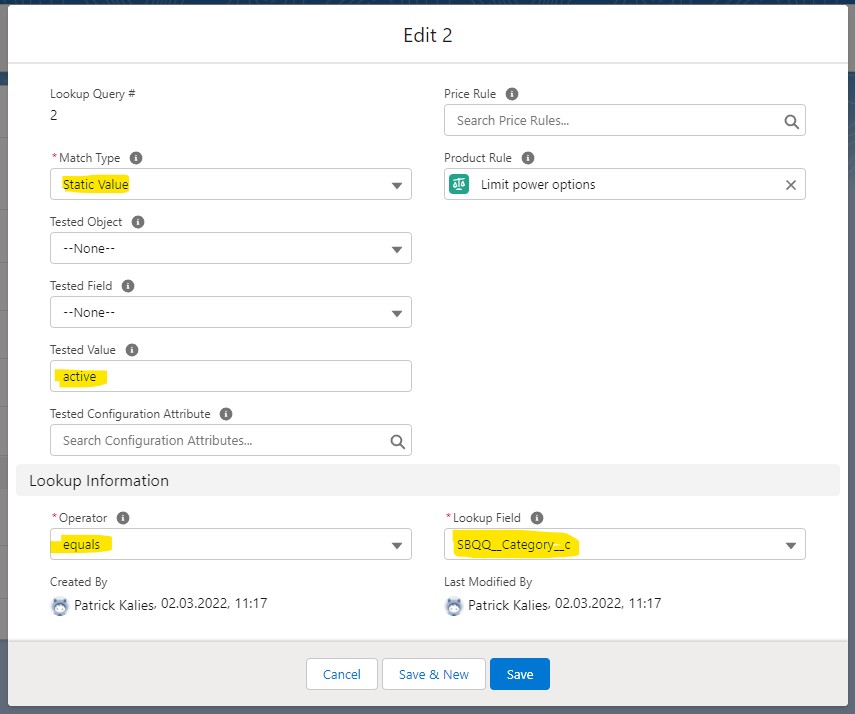Click the info icon beside Operator
The image size is (855, 714).
point(123,518)
